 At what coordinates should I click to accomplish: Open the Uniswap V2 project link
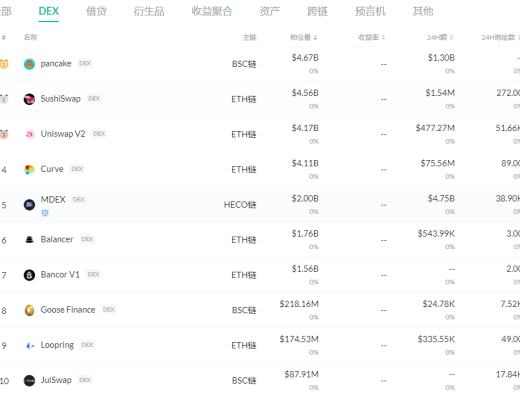63,134
